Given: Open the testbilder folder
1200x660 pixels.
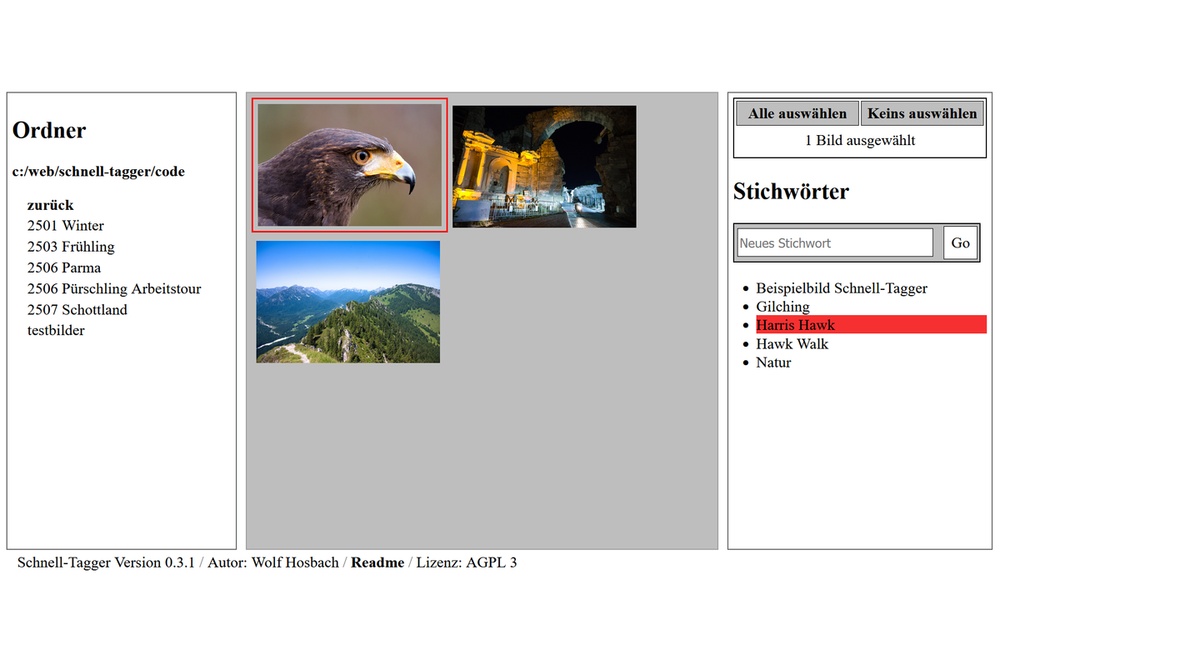Looking at the screenshot, I should pos(56,331).
